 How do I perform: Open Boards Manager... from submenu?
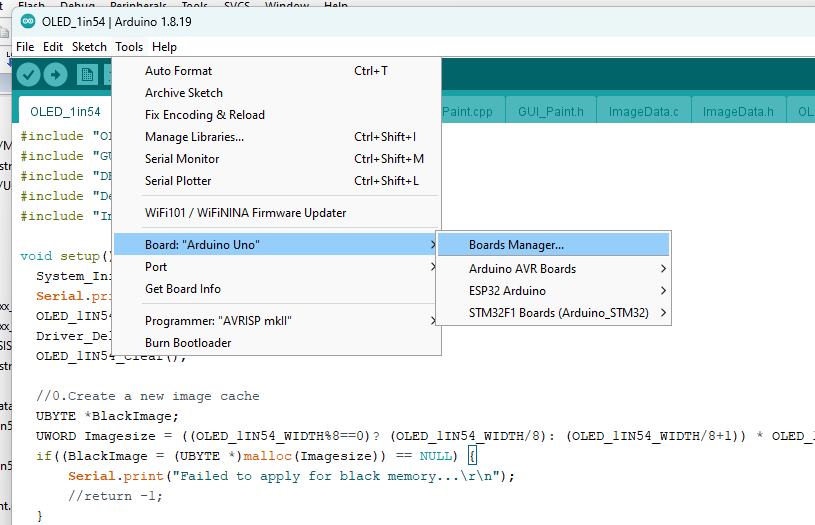tap(554, 244)
